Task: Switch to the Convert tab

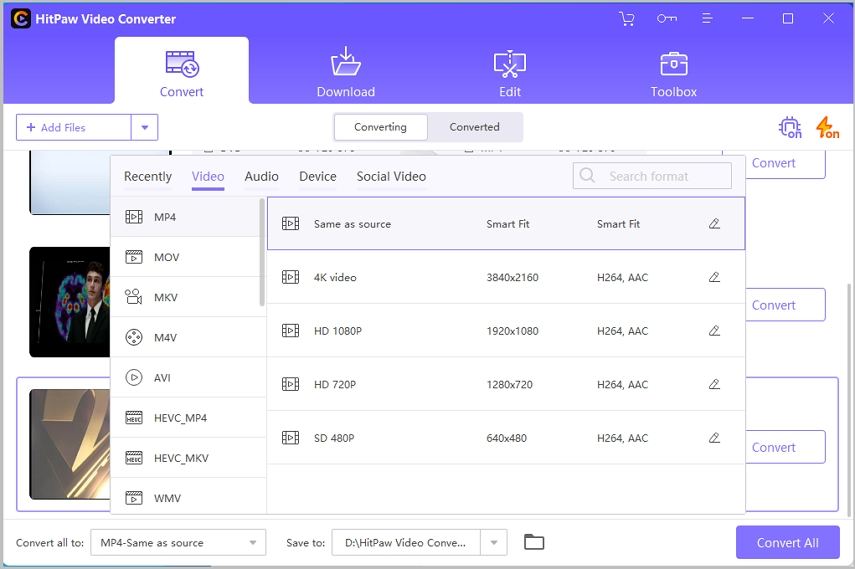Action: point(182,71)
